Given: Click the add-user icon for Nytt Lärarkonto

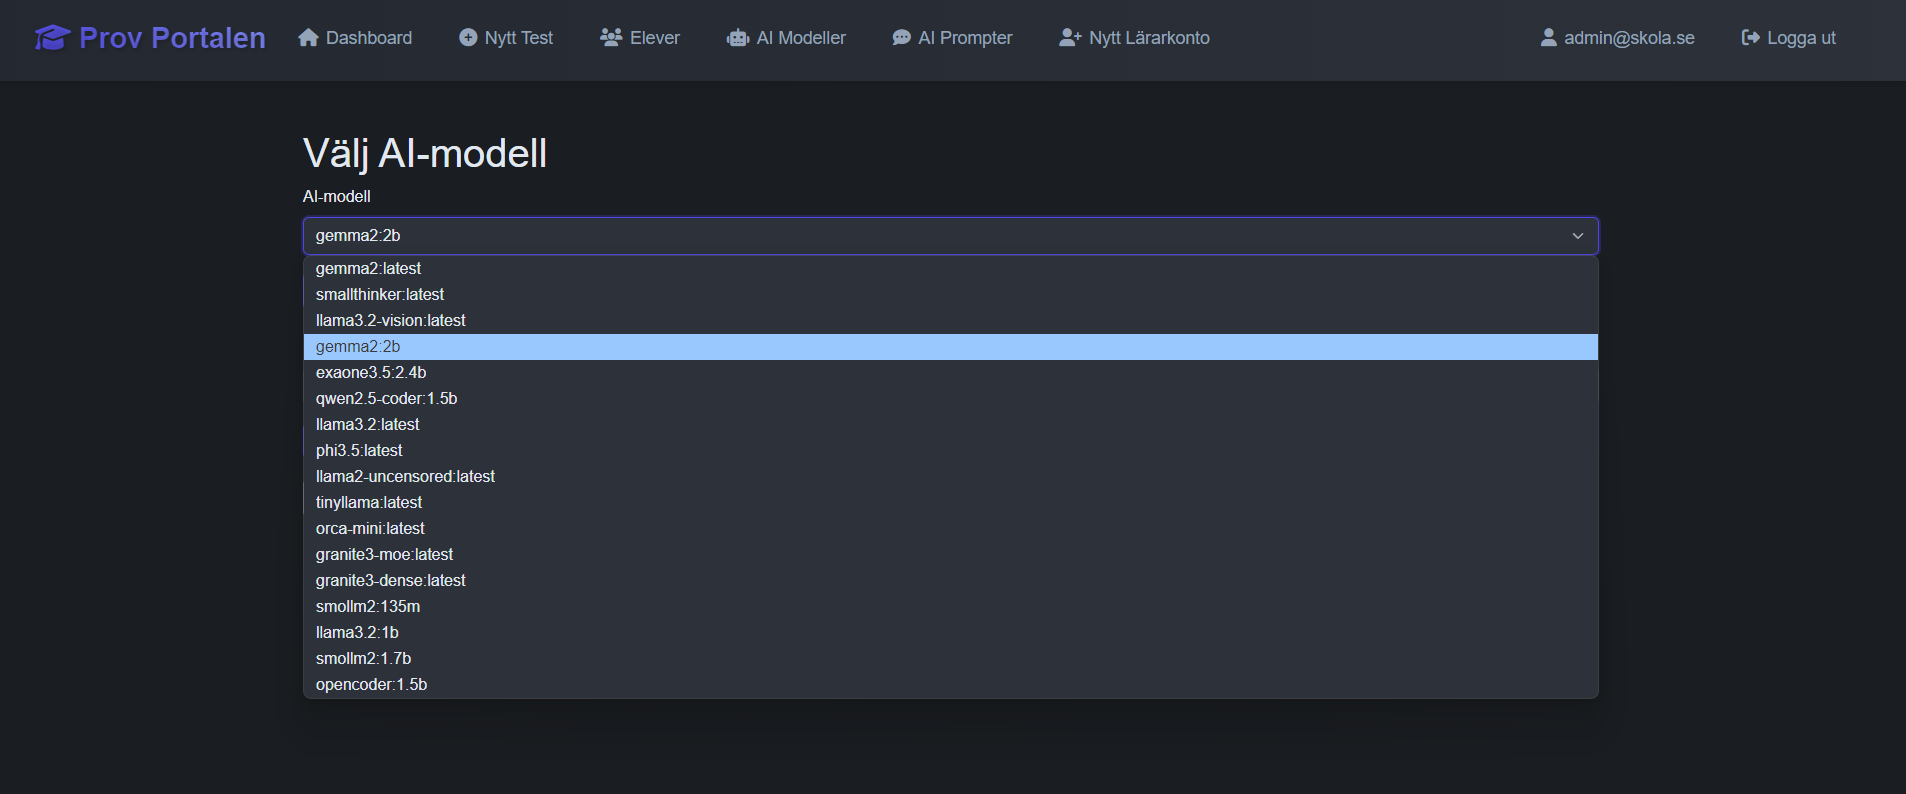Looking at the screenshot, I should tap(1071, 38).
